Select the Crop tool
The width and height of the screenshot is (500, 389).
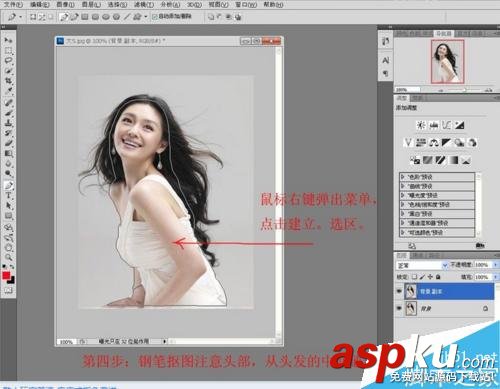[8, 81]
